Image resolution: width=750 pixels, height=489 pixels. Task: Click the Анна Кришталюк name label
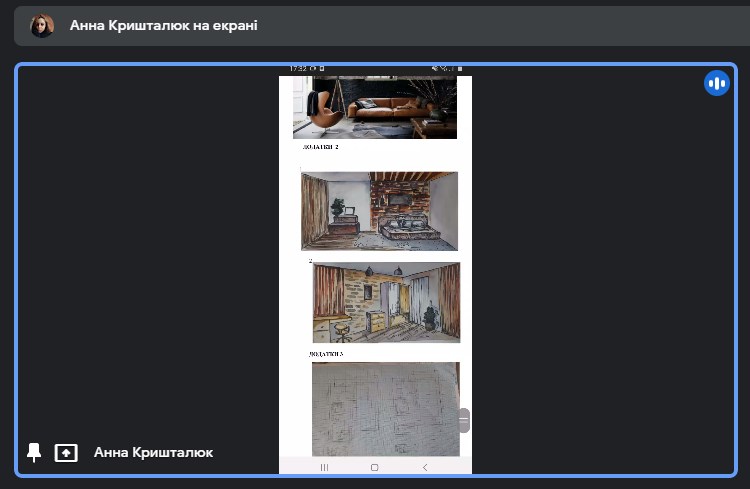pyautogui.click(x=154, y=453)
